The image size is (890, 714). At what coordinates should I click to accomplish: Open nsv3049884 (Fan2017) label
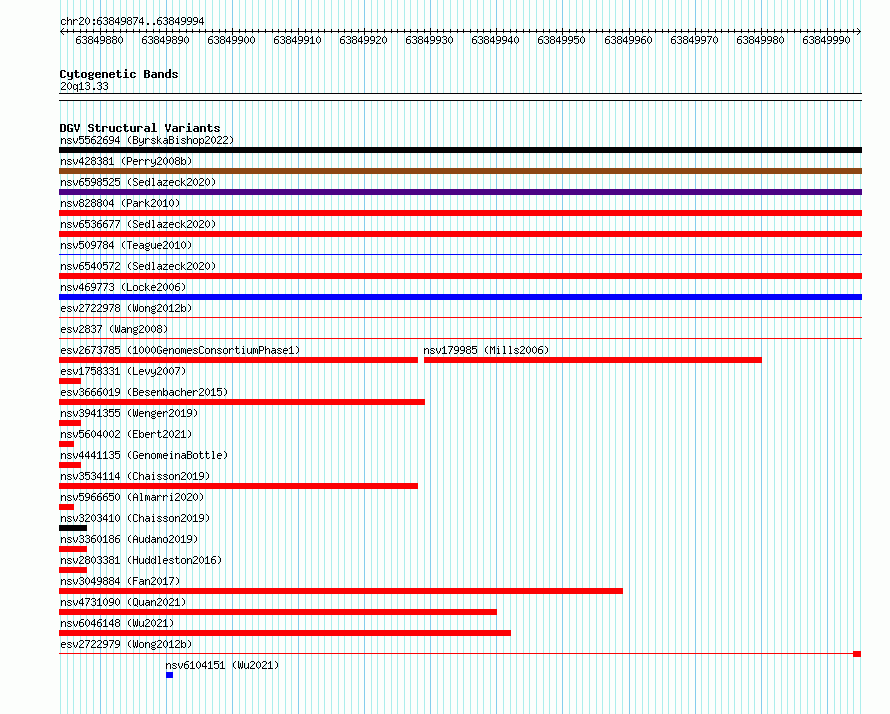click(x=120, y=581)
